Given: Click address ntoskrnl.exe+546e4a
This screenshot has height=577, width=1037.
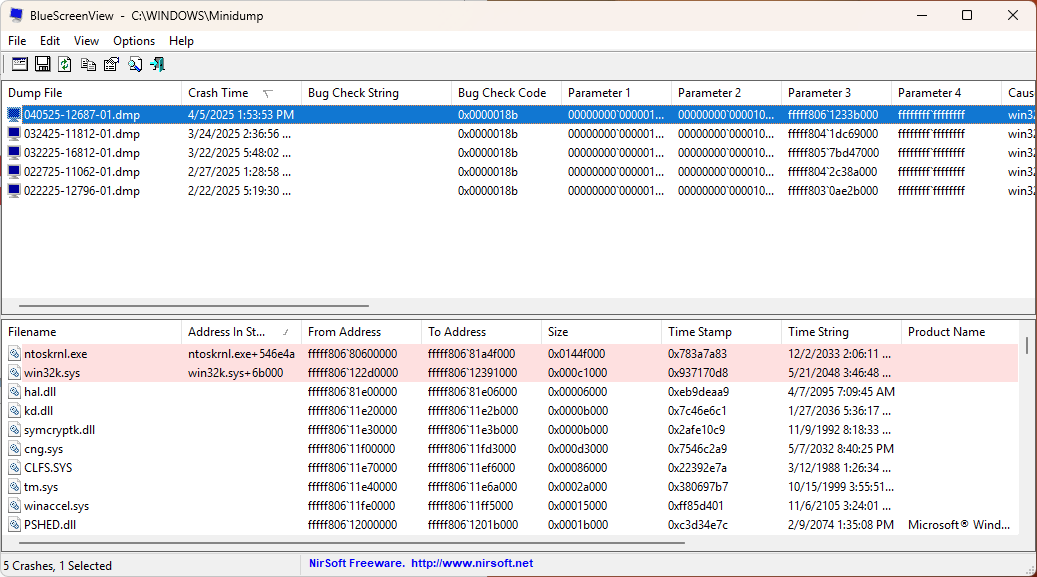Looking at the screenshot, I should click(x=241, y=354).
